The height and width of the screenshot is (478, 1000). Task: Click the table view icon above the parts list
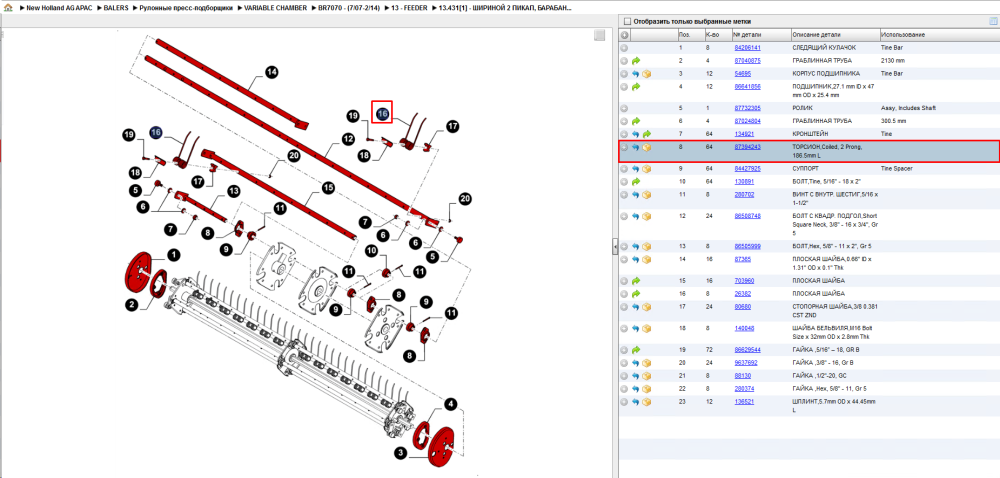[x=992, y=21]
